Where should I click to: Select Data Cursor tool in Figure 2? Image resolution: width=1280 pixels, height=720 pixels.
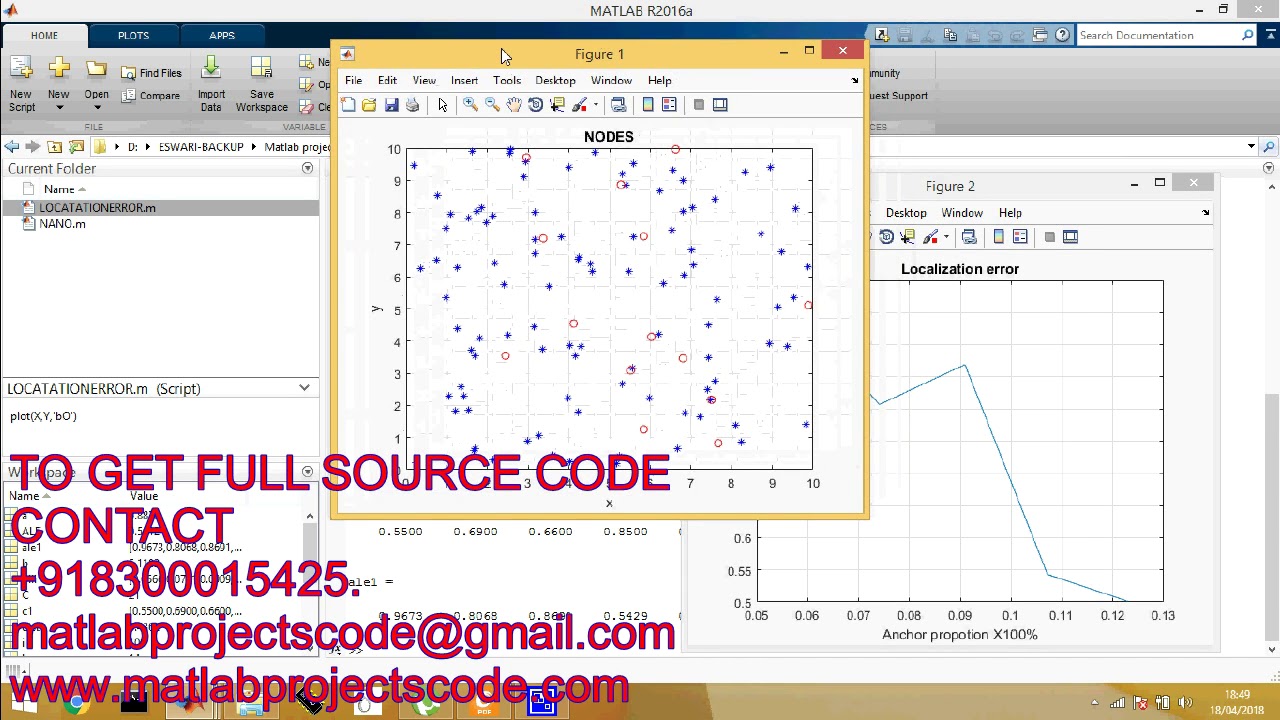(908, 237)
